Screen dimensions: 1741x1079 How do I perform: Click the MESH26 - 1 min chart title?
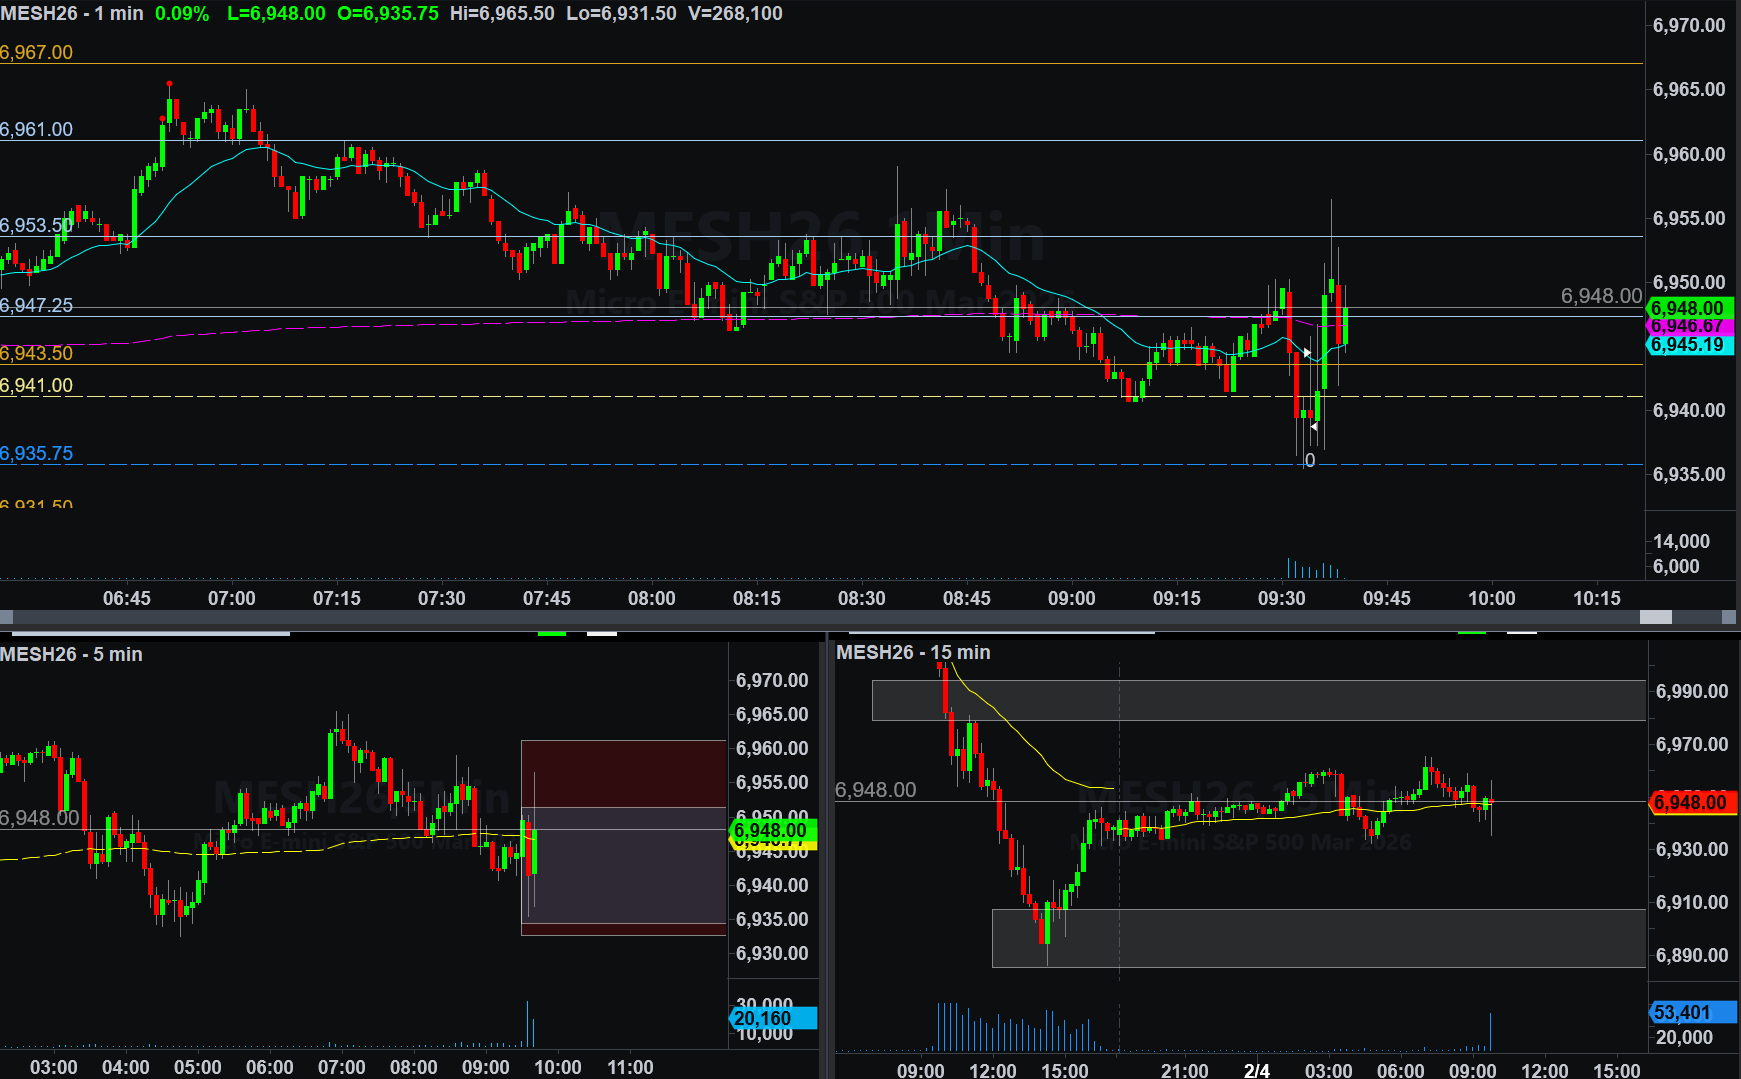tap(72, 14)
